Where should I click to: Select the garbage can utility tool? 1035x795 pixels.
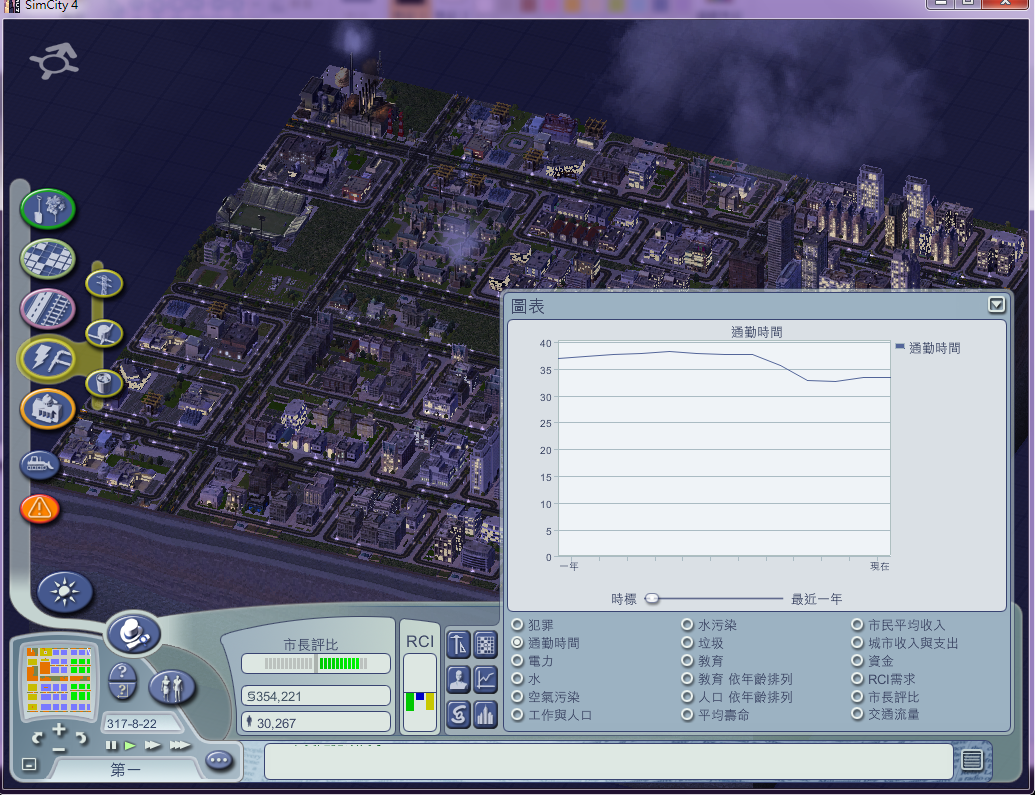pyautogui.click(x=104, y=383)
